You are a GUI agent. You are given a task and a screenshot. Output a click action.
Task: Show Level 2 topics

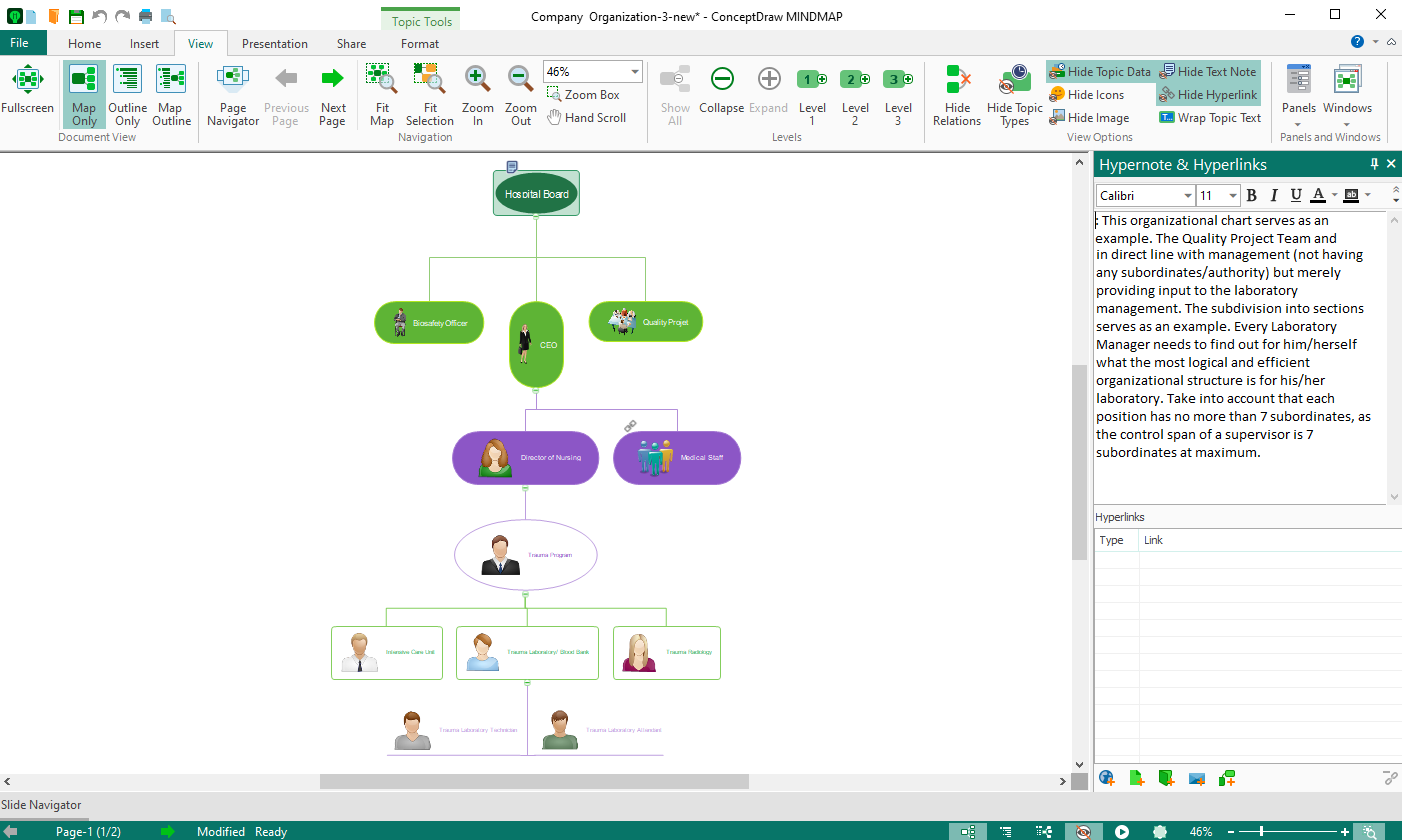[855, 96]
